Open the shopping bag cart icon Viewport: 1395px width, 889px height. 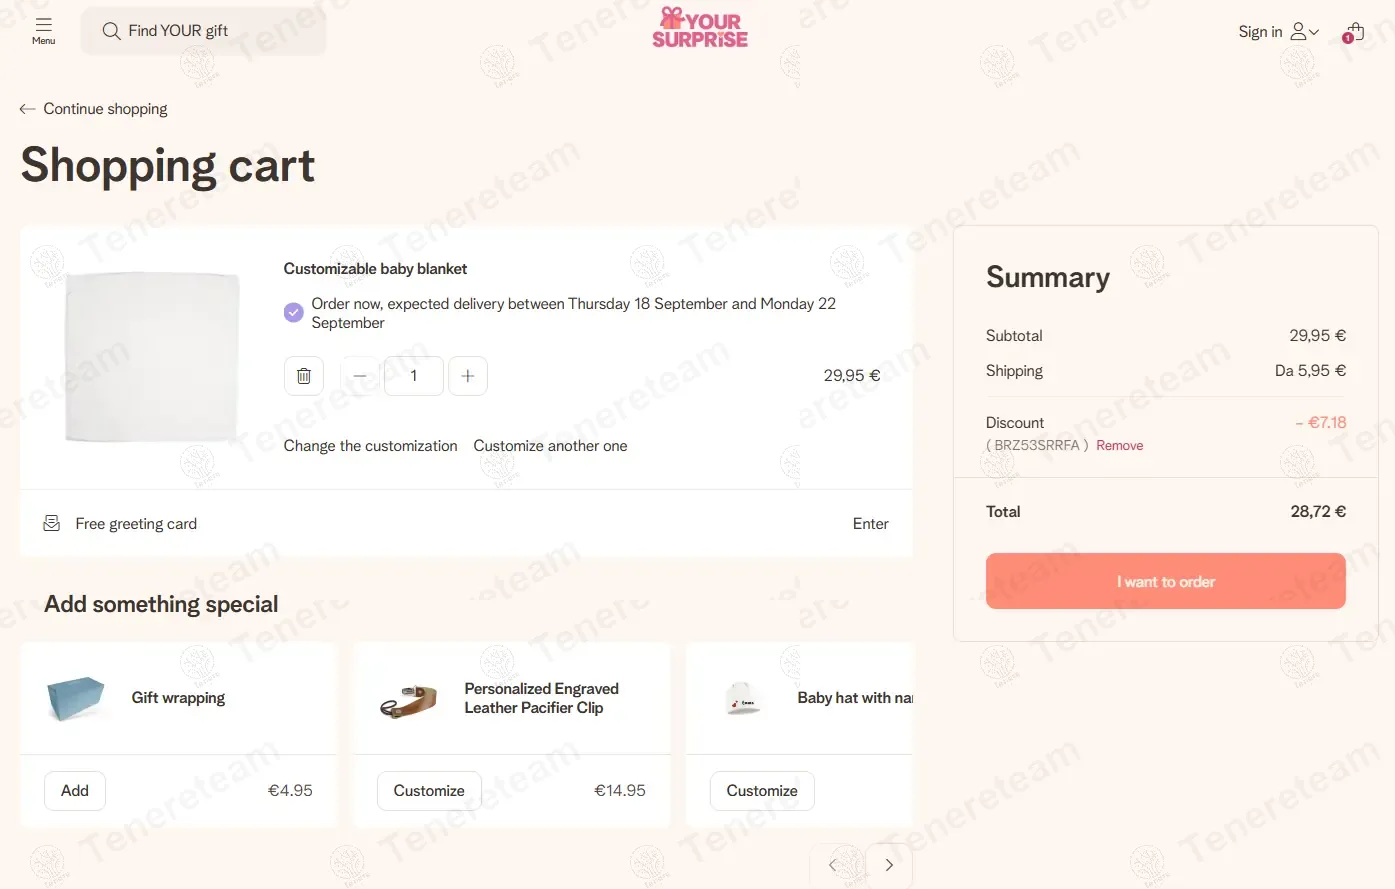click(1354, 32)
